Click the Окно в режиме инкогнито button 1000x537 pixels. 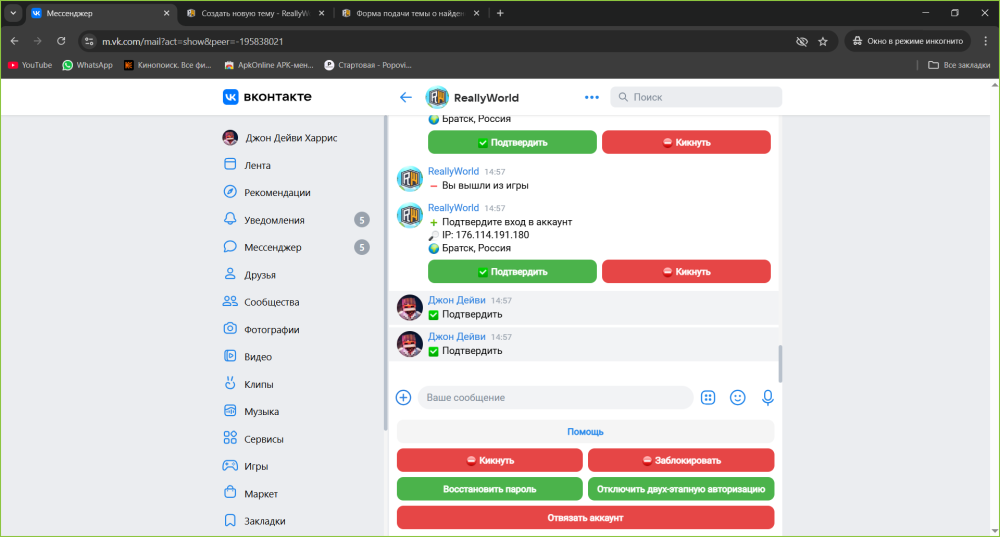tap(908, 41)
